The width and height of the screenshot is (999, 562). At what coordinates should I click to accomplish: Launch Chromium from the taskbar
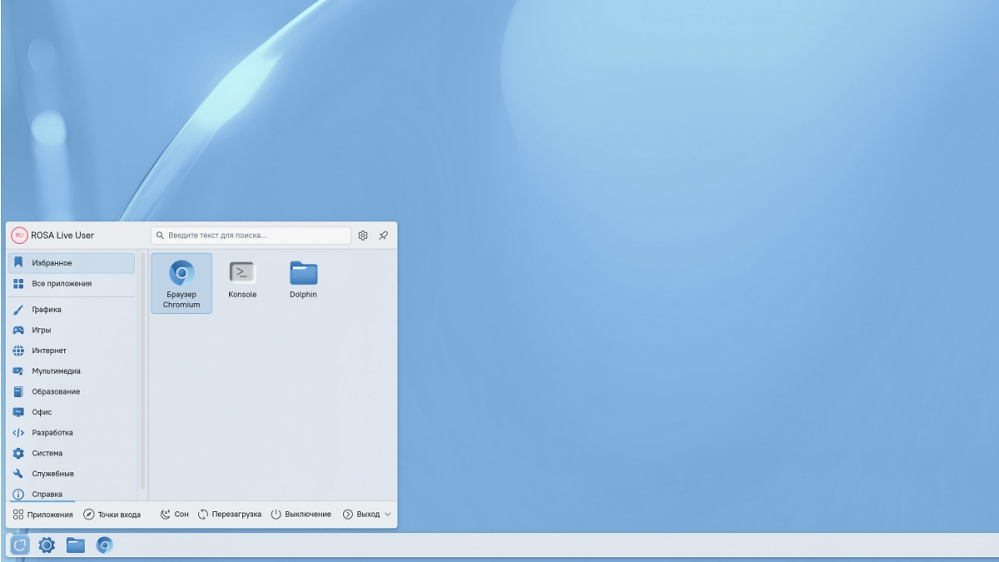click(104, 545)
